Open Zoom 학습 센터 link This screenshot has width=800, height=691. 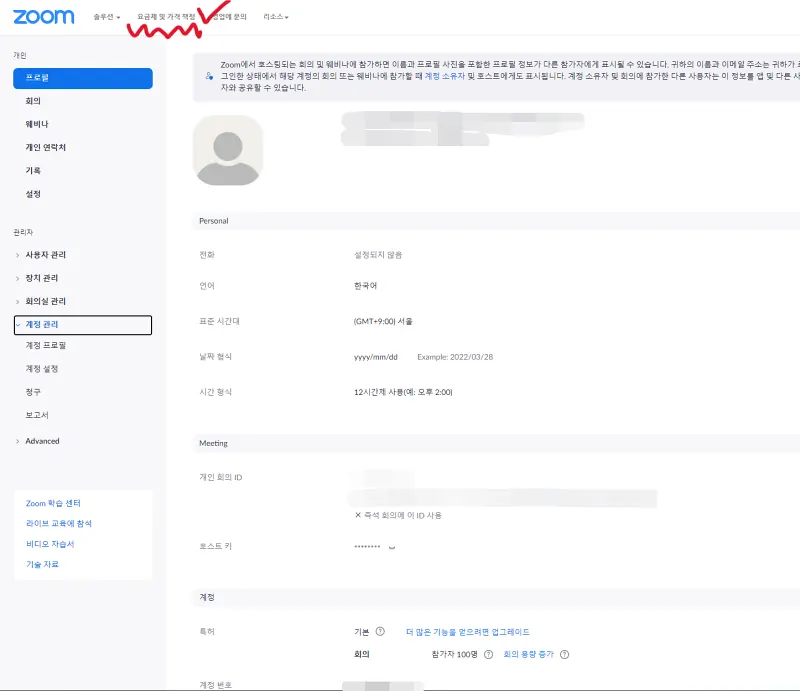click(x=53, y=503)
